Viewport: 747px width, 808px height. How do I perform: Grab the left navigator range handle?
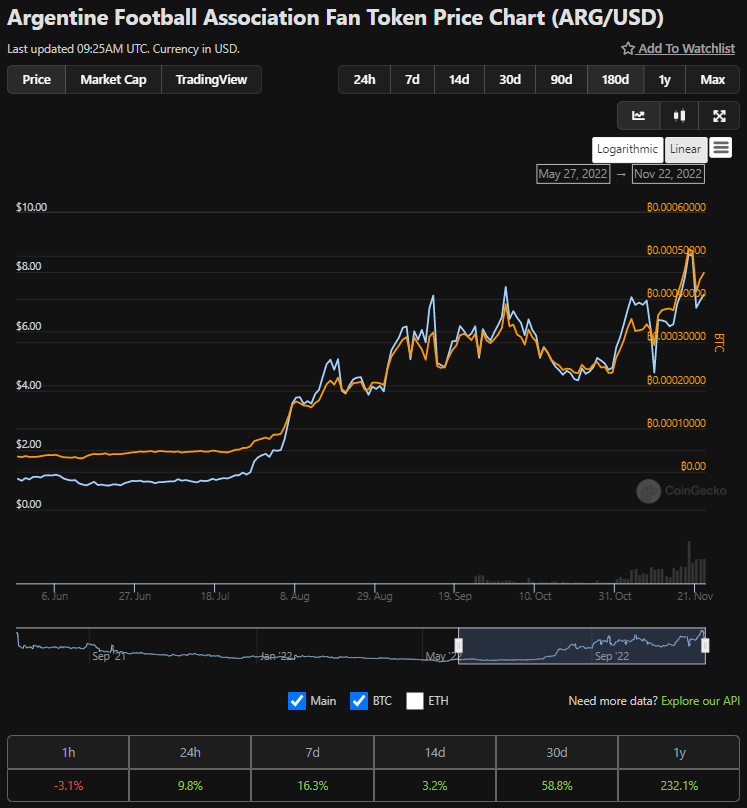tap(459, 645)
